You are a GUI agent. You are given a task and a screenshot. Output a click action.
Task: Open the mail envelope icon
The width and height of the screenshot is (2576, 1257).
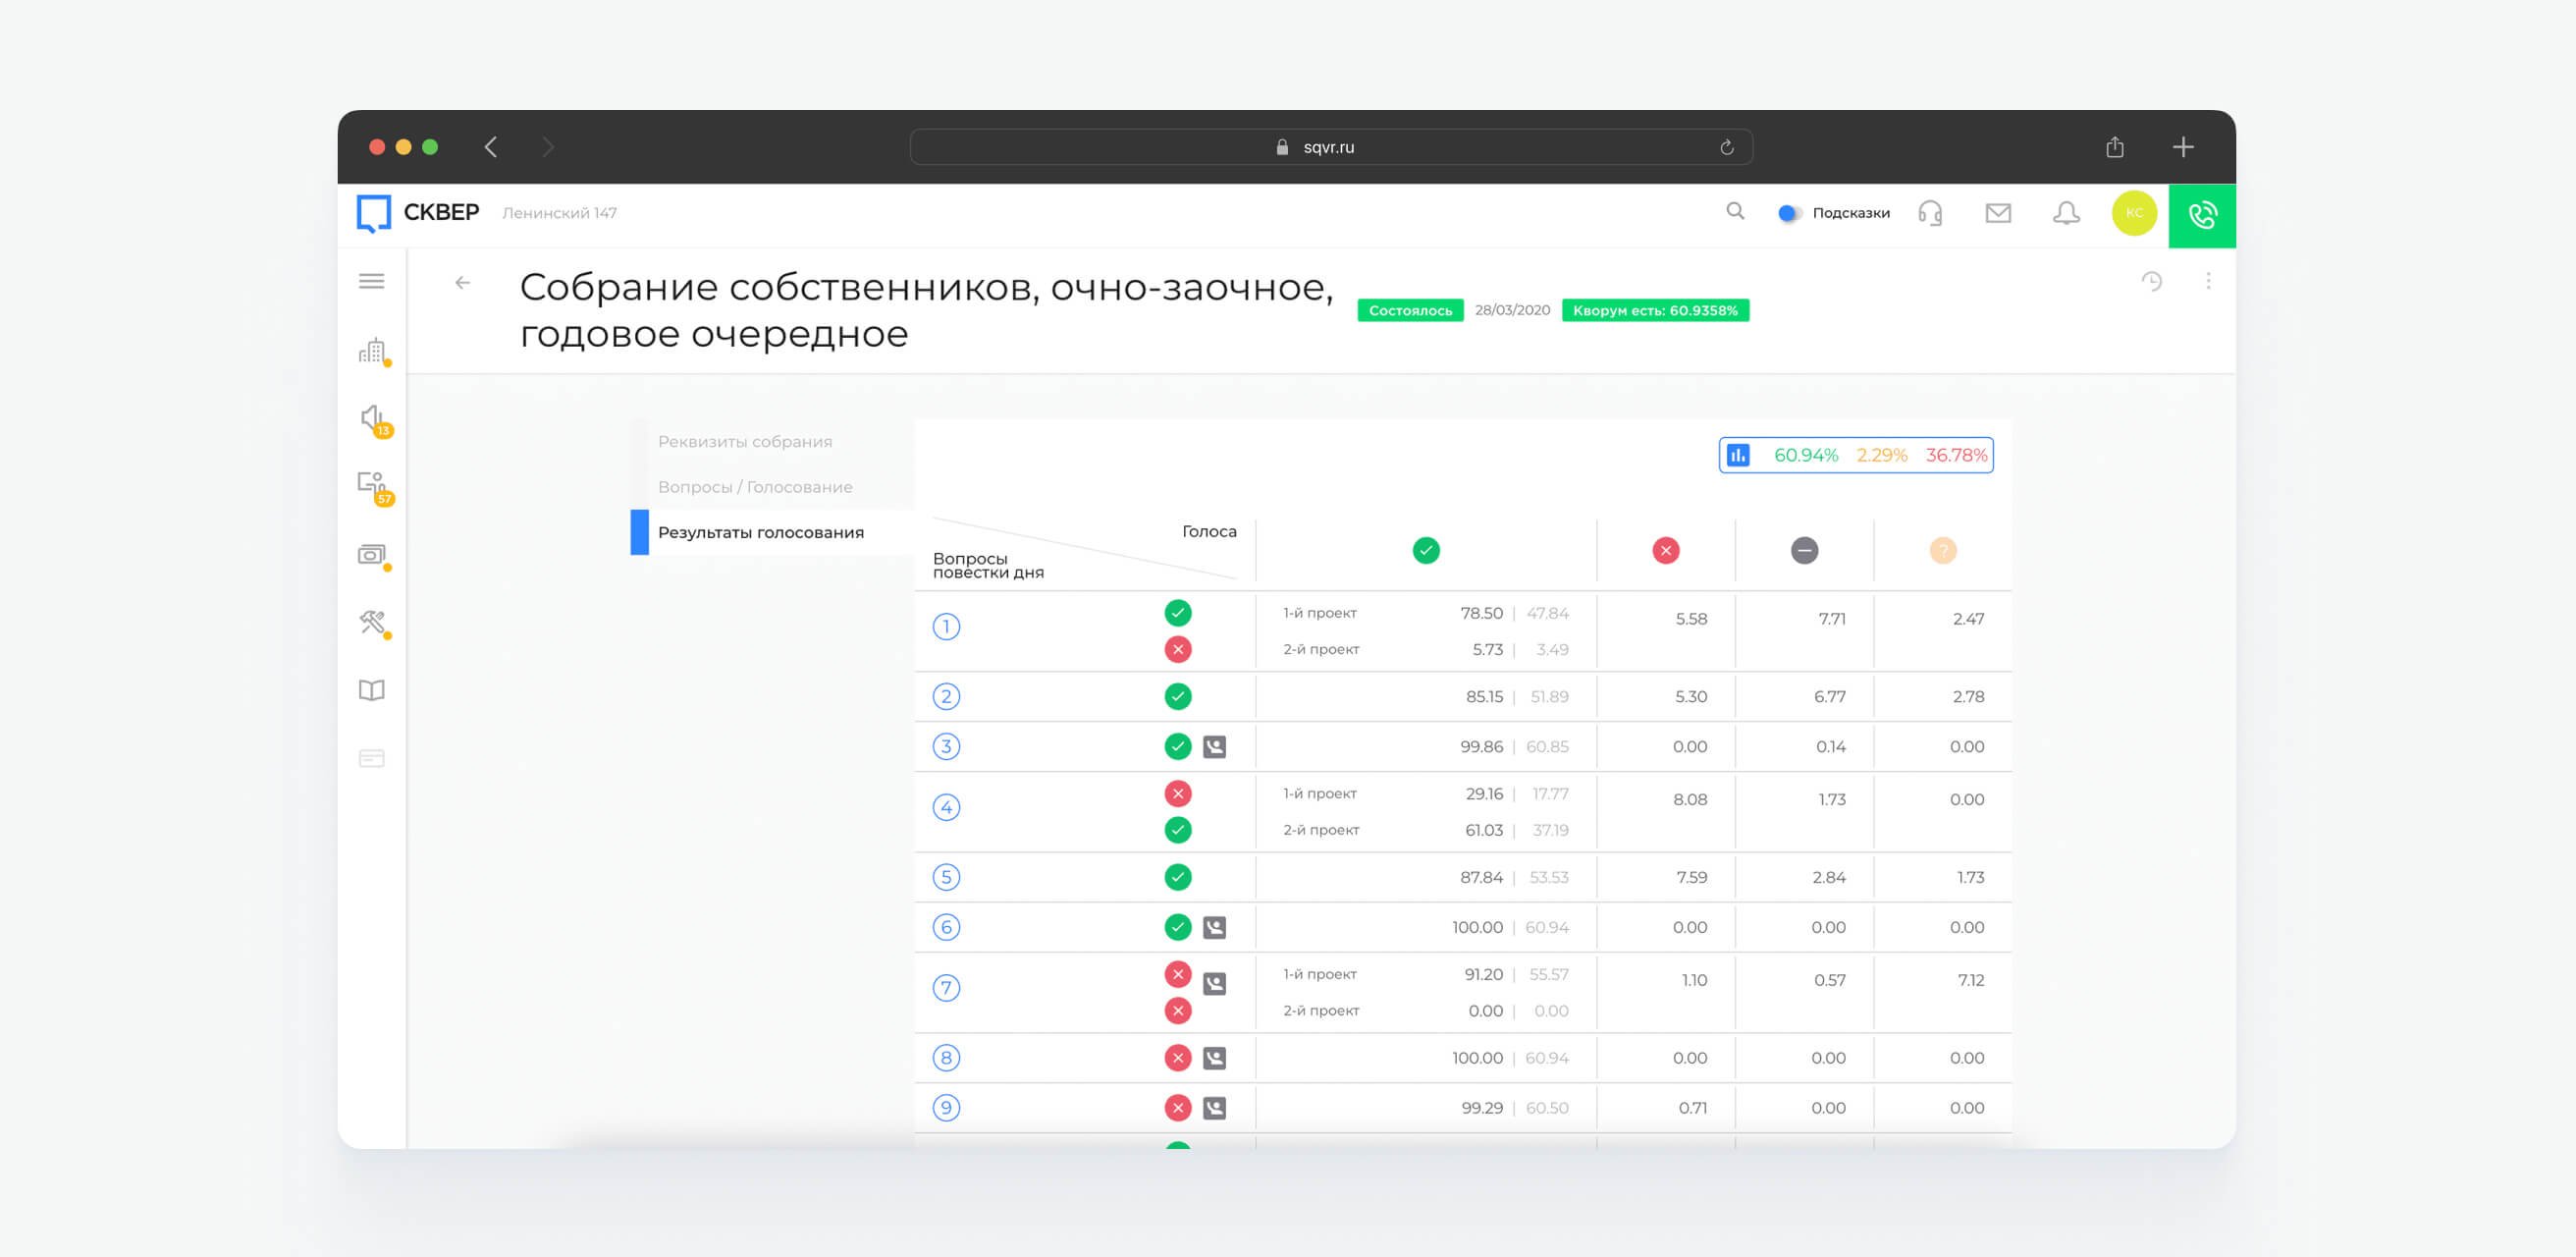coord(1998,213)
